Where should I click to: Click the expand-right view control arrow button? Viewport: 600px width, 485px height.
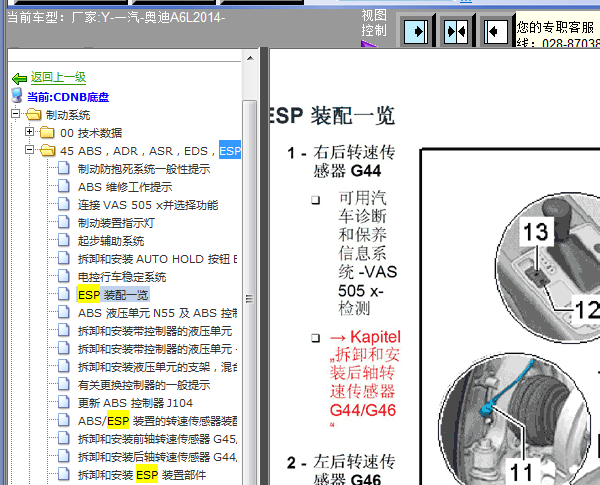point(416,31)
